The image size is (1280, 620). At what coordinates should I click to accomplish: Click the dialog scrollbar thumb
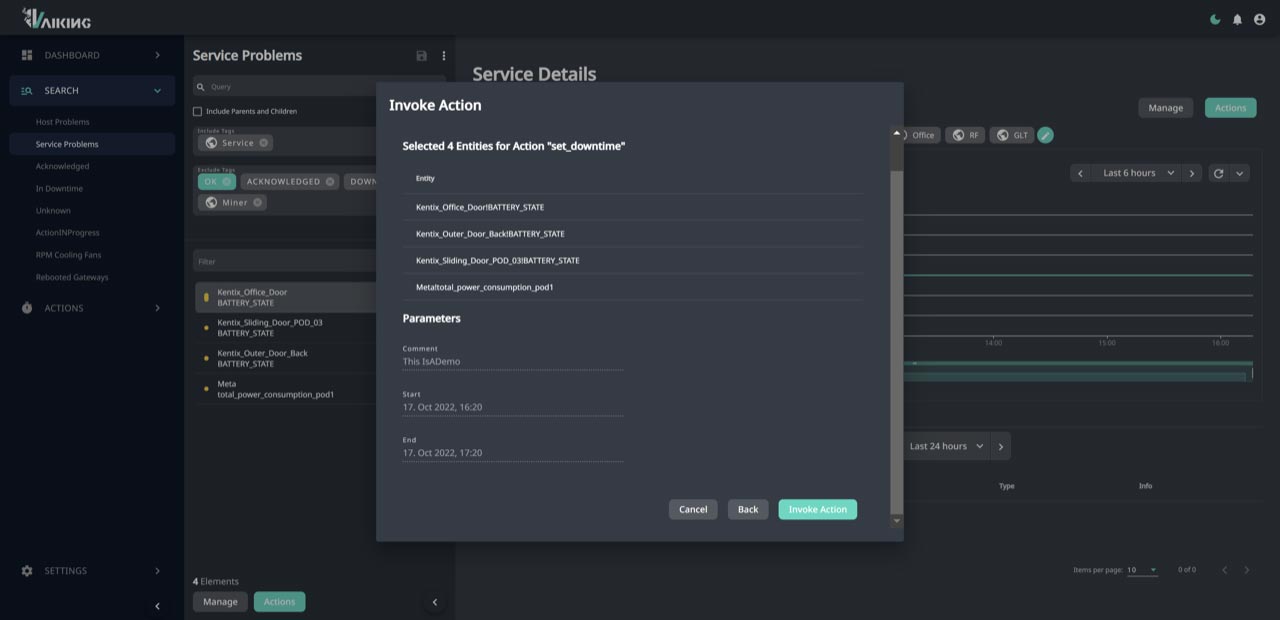897,340
